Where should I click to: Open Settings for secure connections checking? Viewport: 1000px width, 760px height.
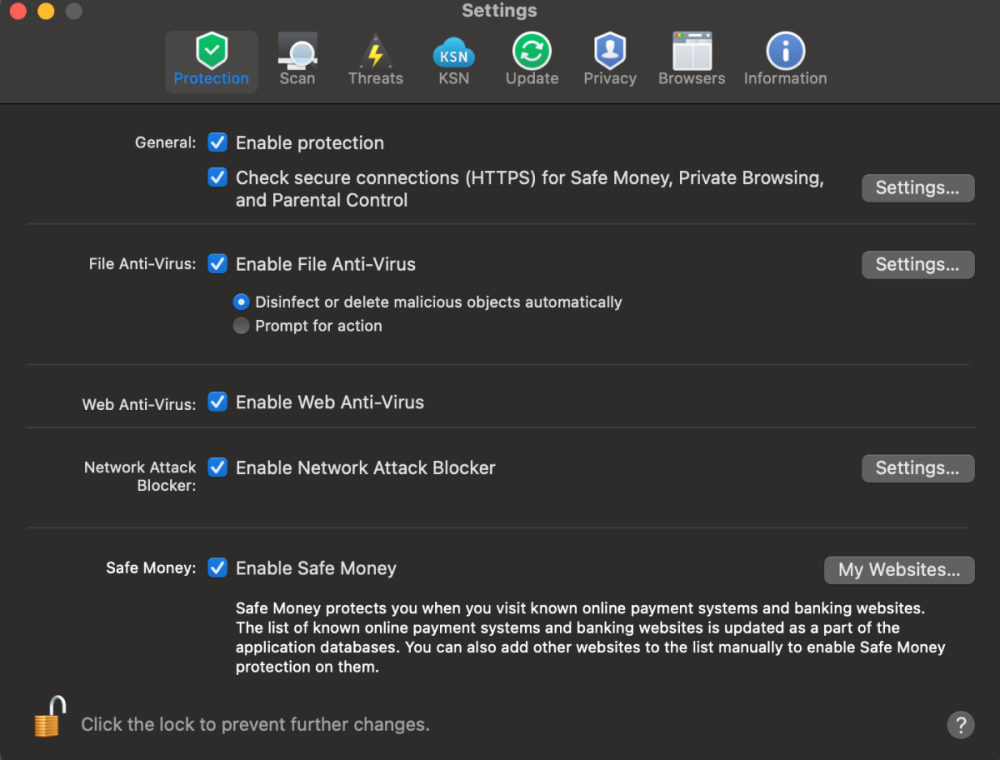click(x=917, y=187)
